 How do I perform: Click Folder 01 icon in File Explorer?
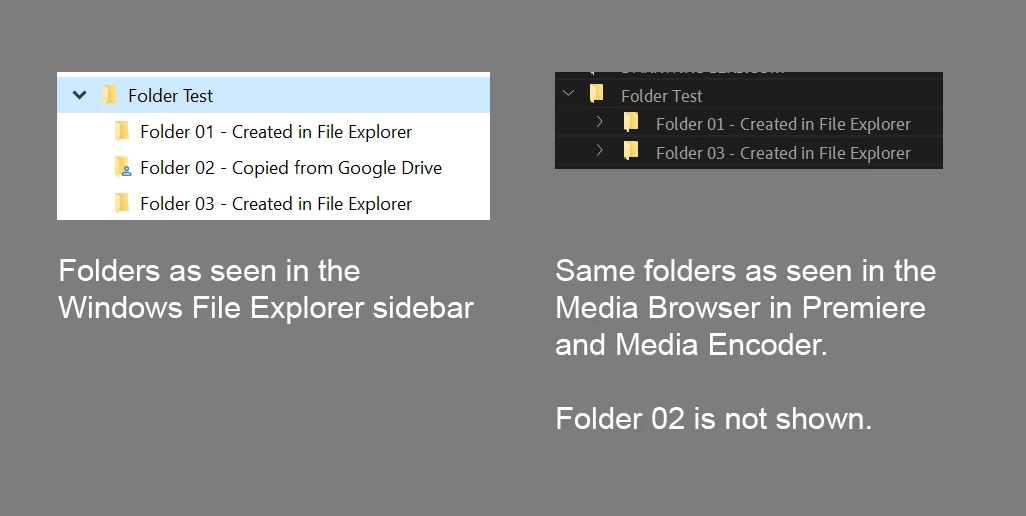(122, 131)
